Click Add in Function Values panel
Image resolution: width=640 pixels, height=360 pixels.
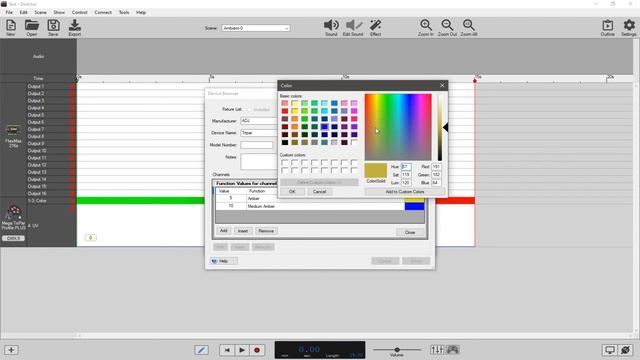click(224, 231)
